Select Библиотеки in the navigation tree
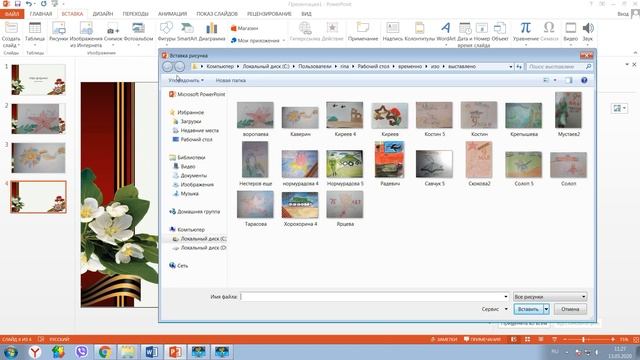The image size is (640, 360). (187, 158)
